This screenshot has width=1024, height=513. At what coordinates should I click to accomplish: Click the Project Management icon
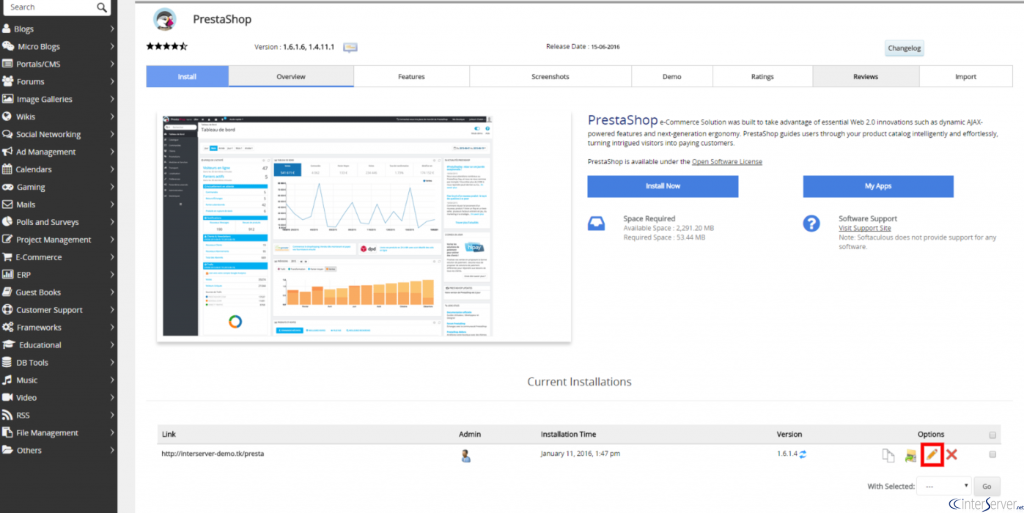pos(7,240)
